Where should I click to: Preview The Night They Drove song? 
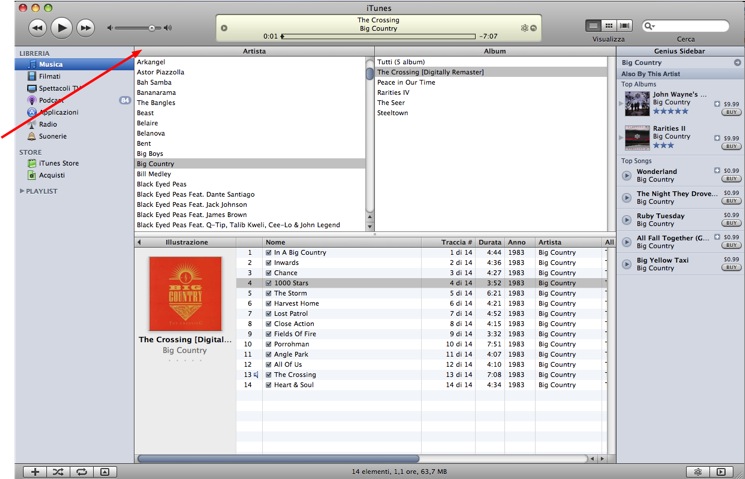[x=627, y=198]
